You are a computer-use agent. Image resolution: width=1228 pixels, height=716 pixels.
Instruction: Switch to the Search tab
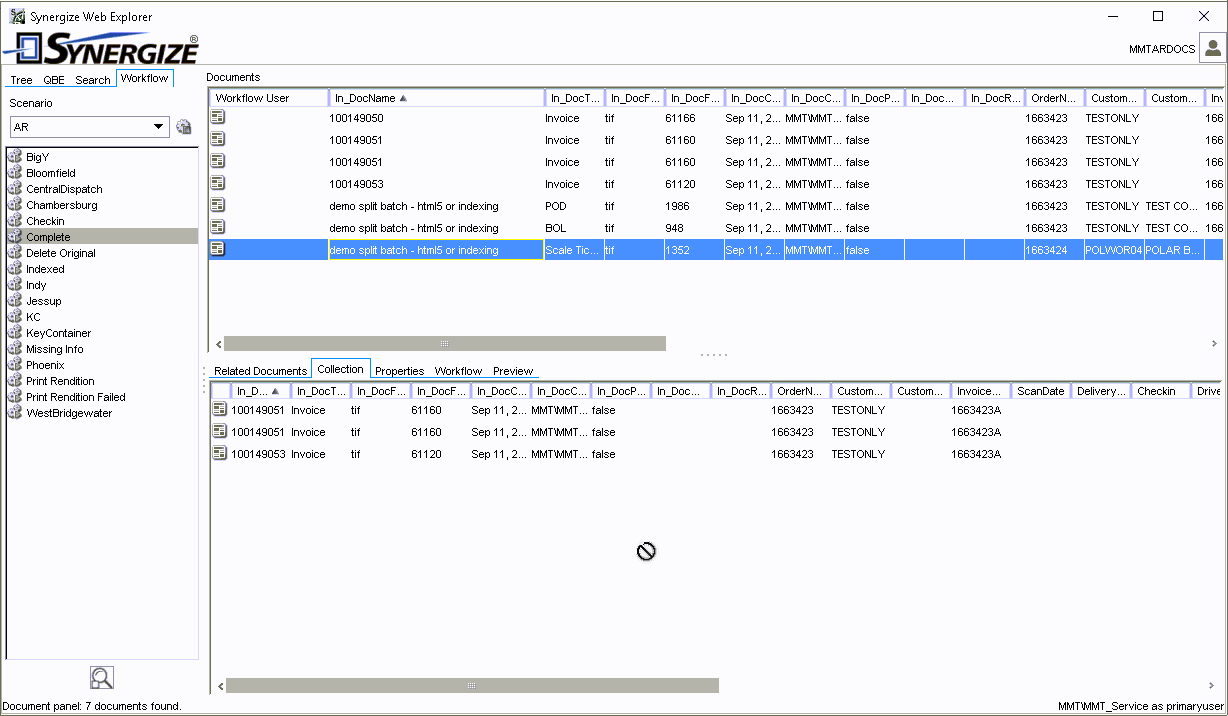point(93,80)
